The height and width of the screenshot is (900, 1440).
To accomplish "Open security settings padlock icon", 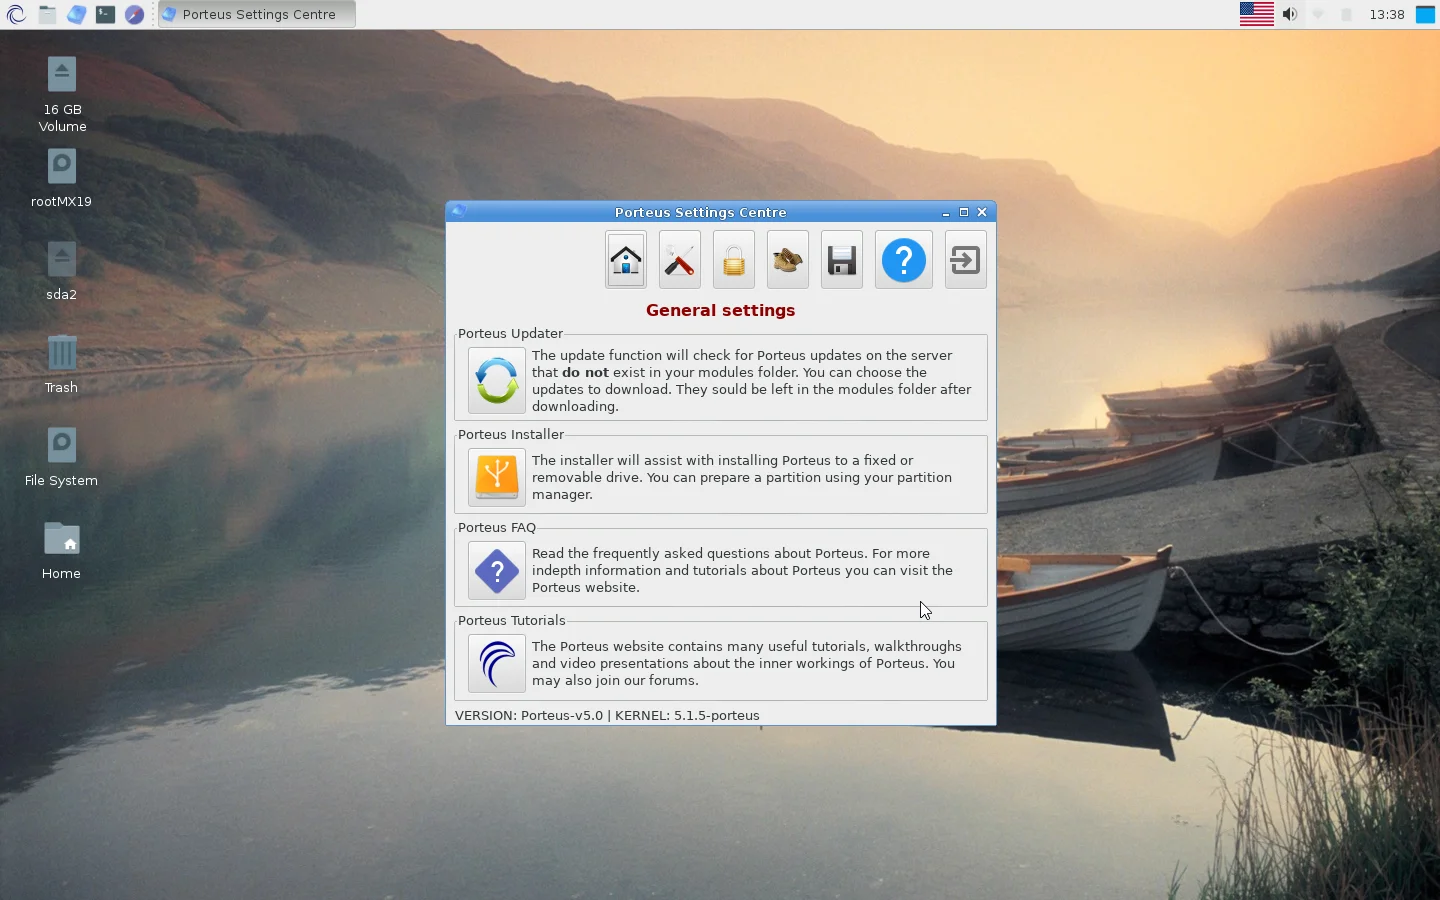I will click(733, 260).
